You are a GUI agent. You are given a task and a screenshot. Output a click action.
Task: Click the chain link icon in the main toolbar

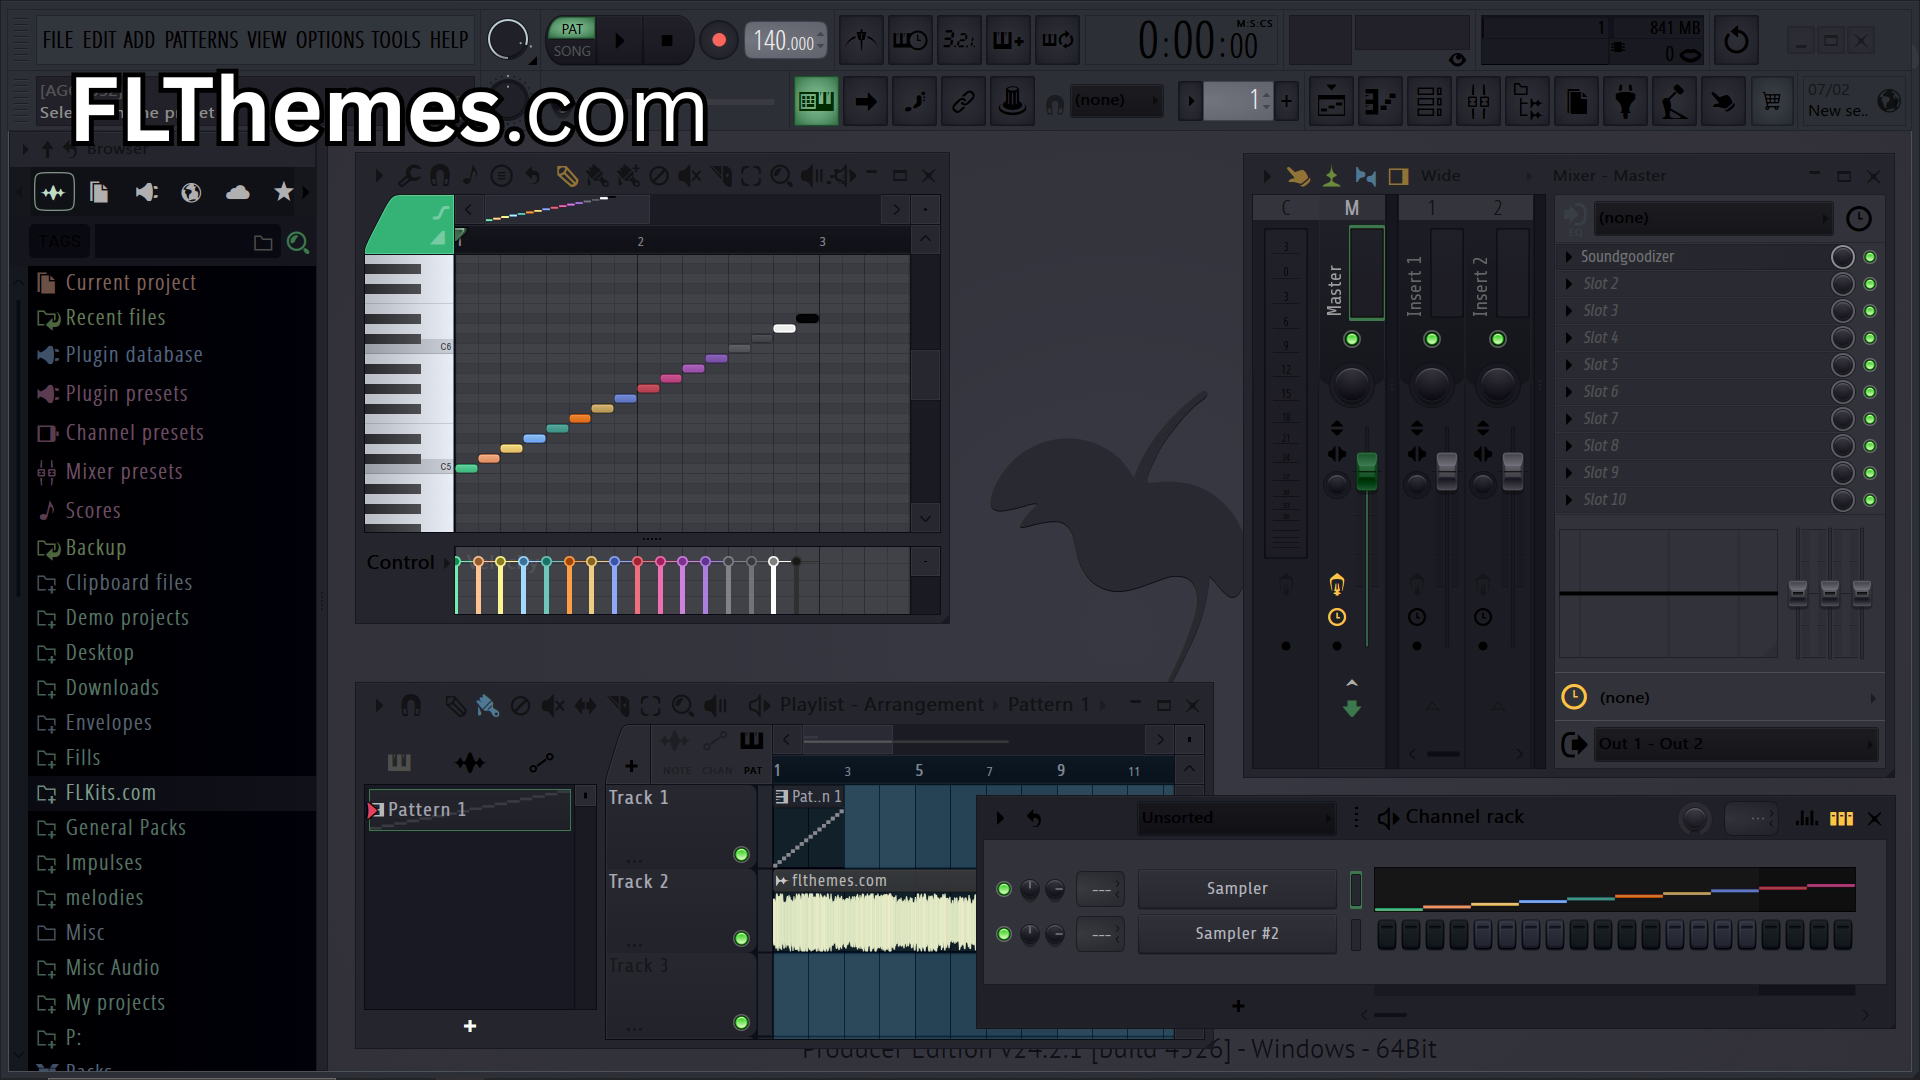tap(963, 101)
